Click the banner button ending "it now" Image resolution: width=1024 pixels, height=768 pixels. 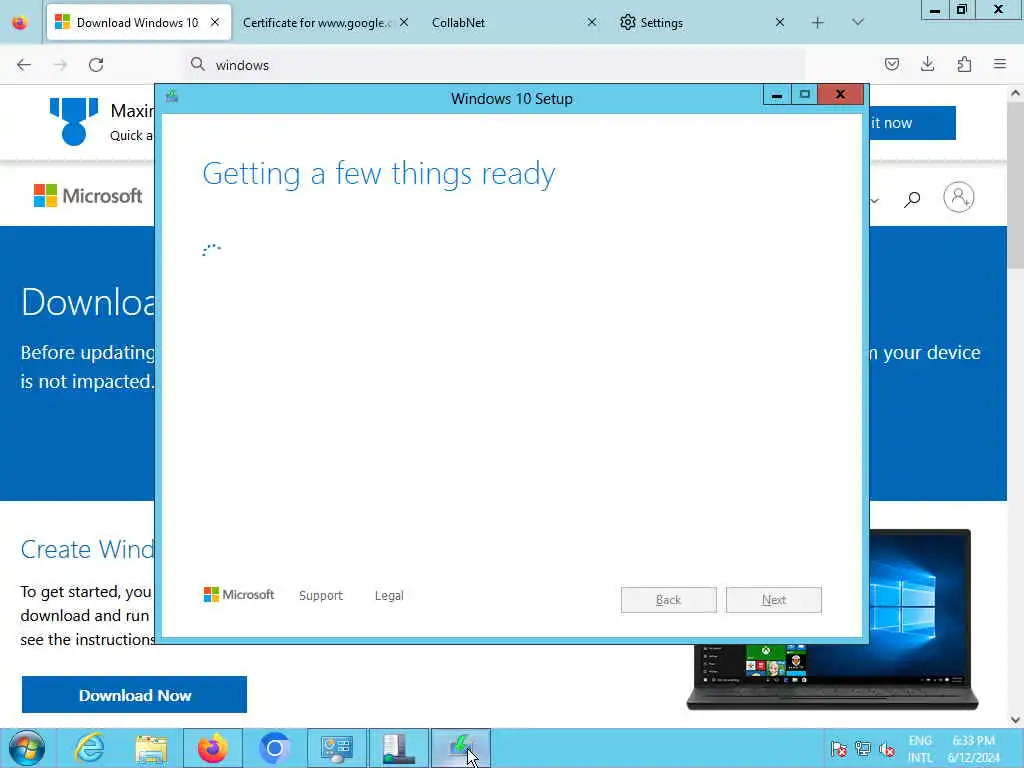pos(912,123)
